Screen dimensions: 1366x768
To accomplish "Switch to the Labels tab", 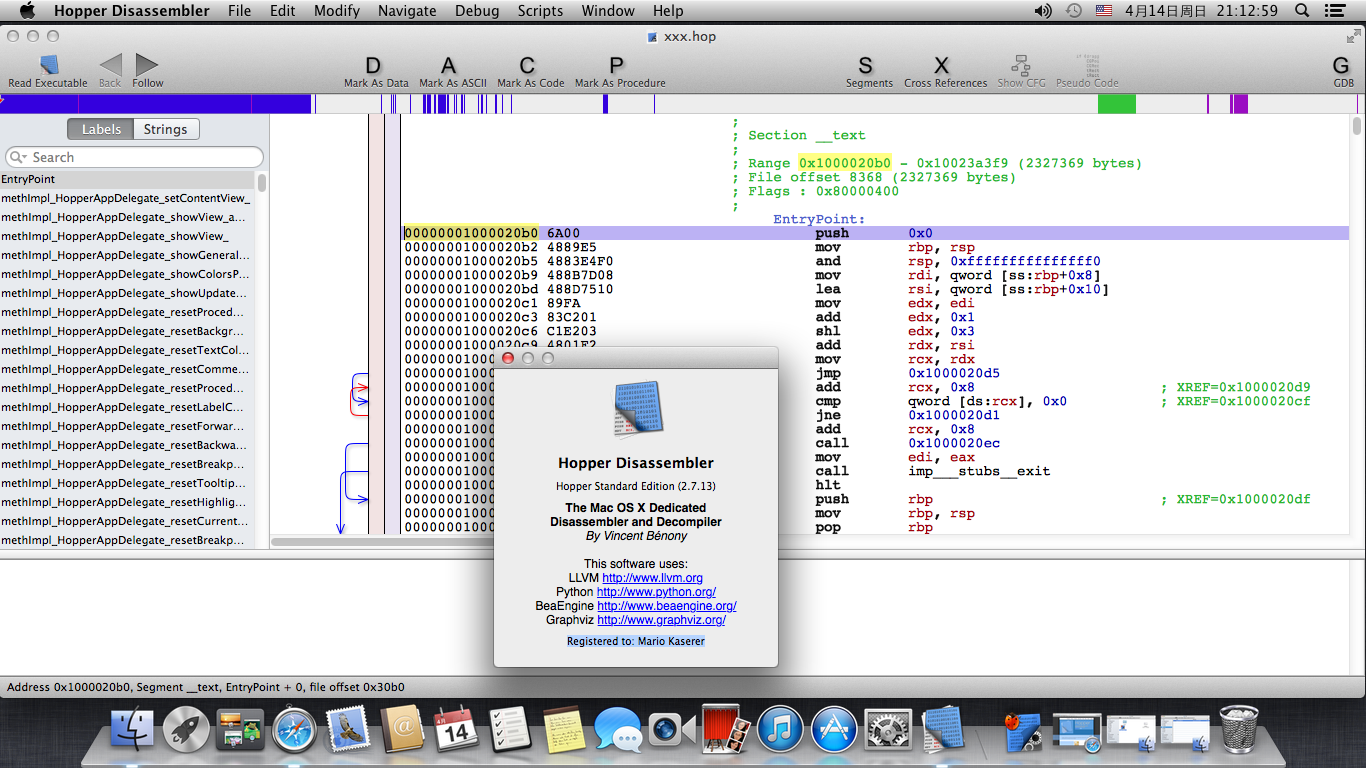I will (x=101, y=129).
